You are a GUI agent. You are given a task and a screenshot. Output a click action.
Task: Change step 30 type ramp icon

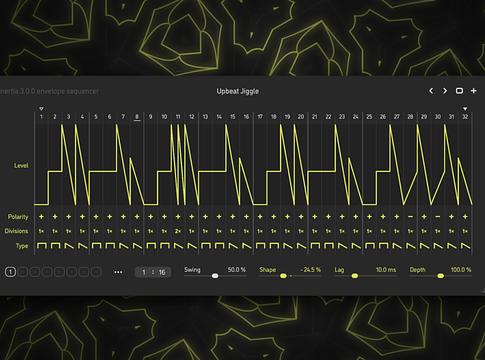(x=438, y=246)
